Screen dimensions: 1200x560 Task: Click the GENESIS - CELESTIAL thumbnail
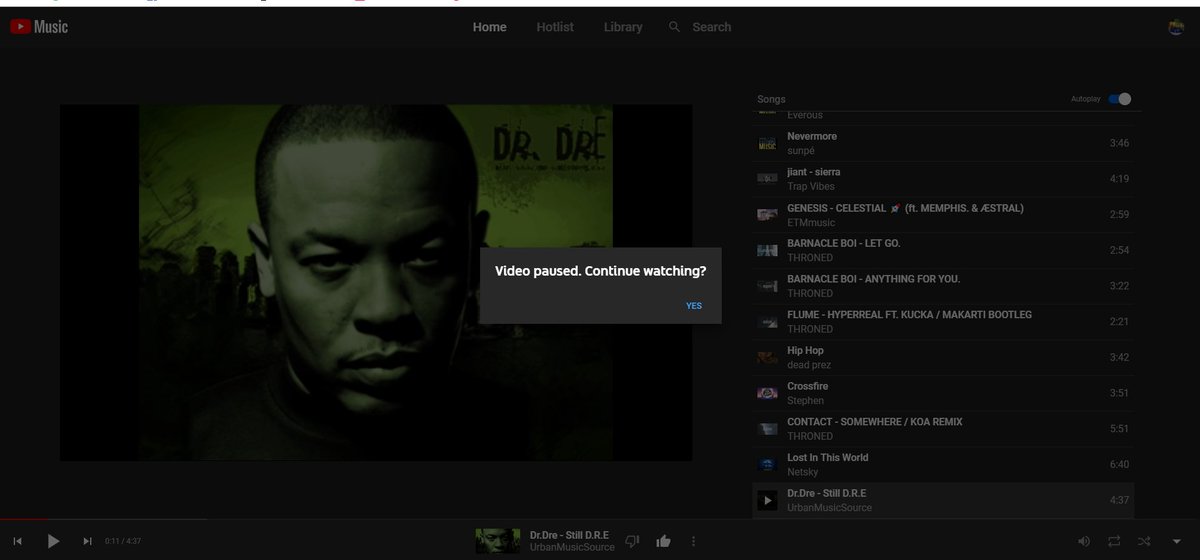767,215
